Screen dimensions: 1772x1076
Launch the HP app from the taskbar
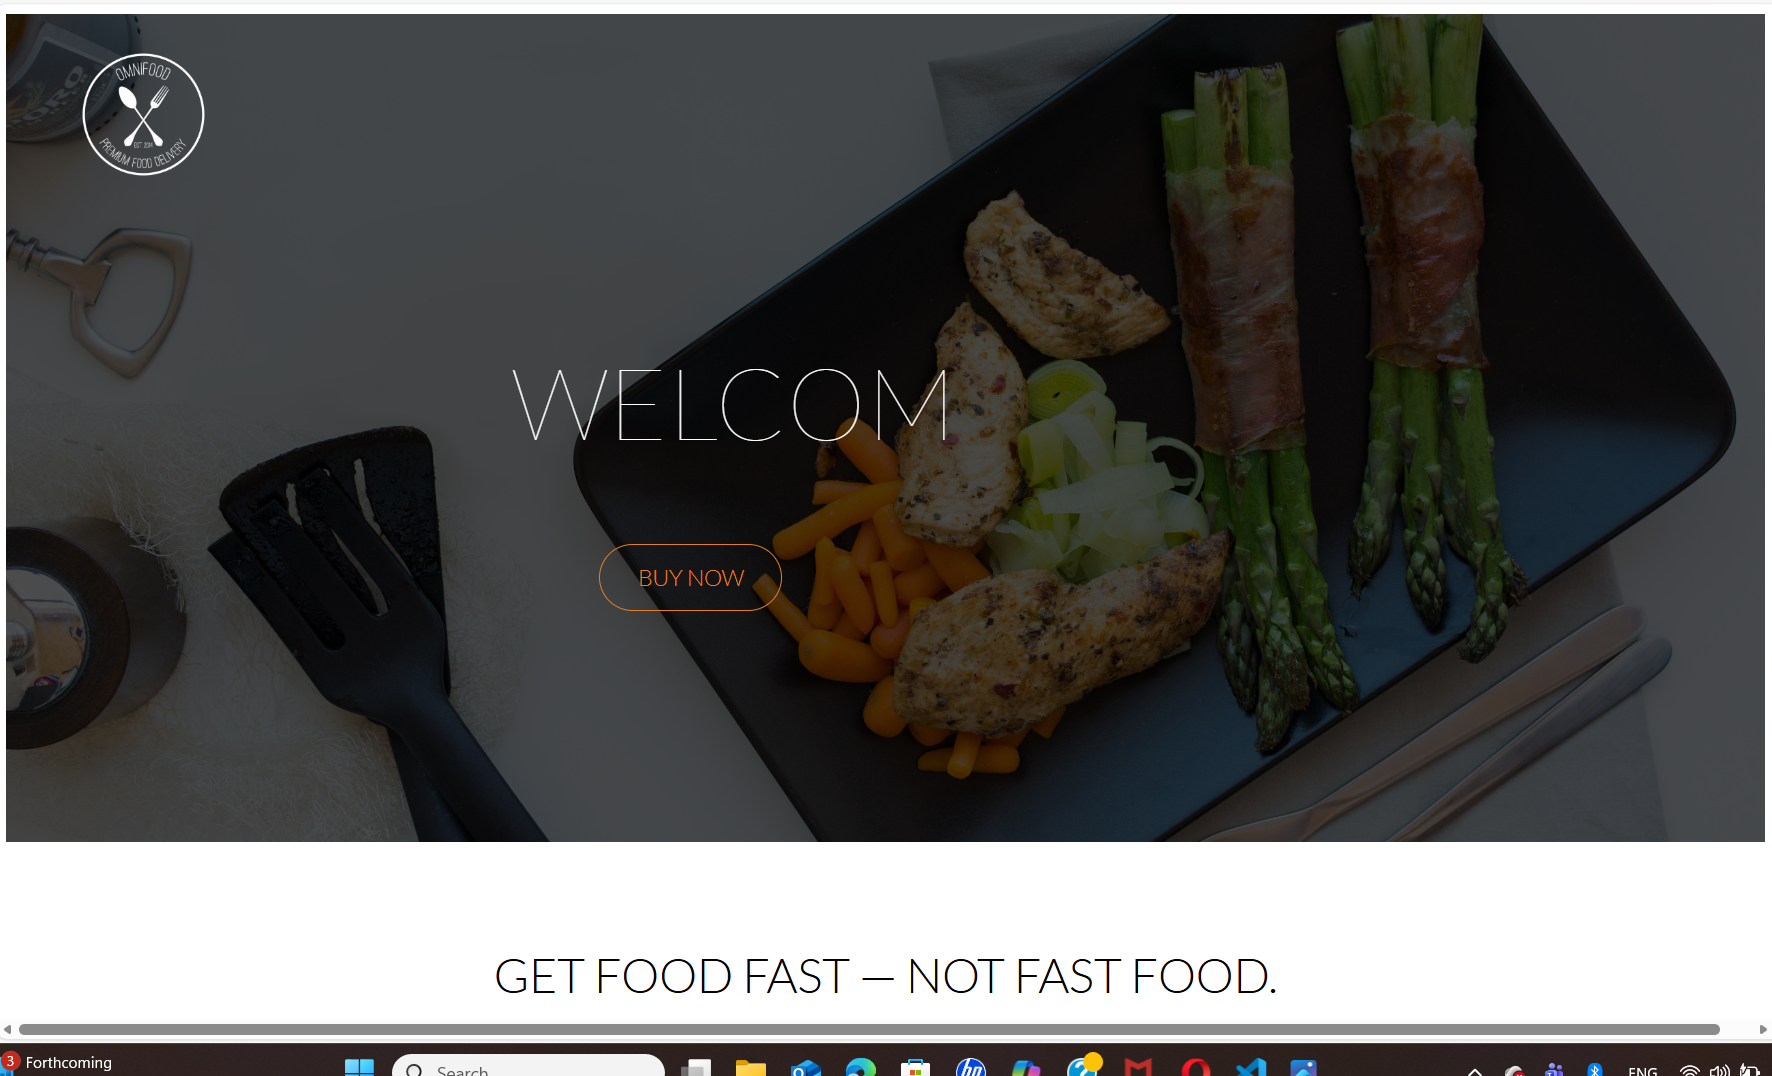point(970,1068)
